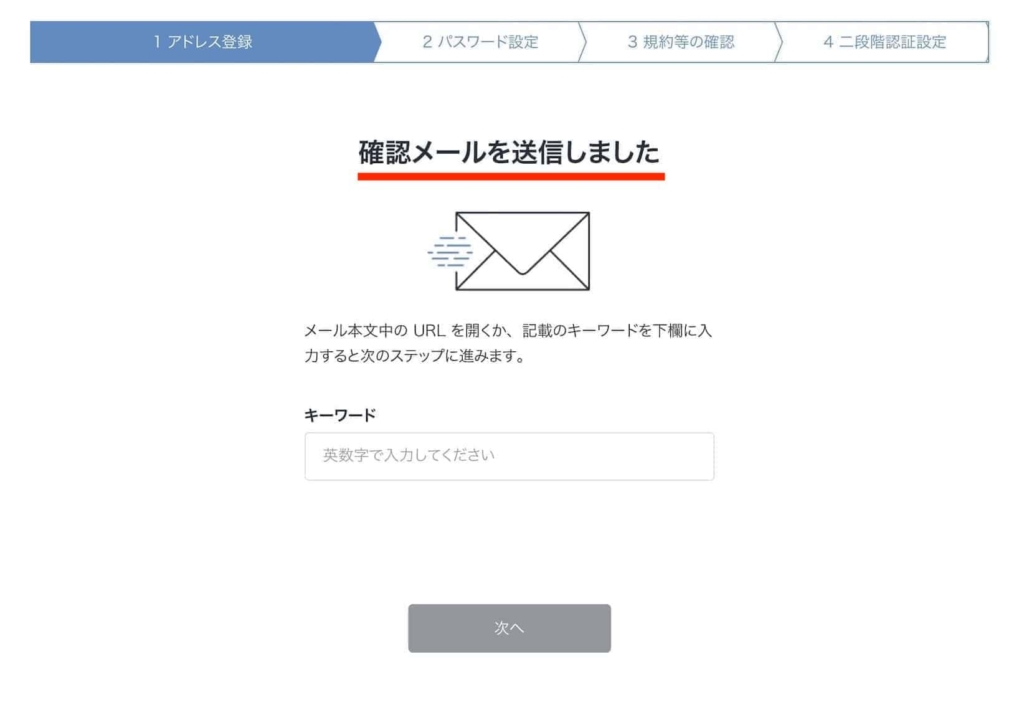Click the number 4 in the last step

pyautogui.click(x=828, y=42)
